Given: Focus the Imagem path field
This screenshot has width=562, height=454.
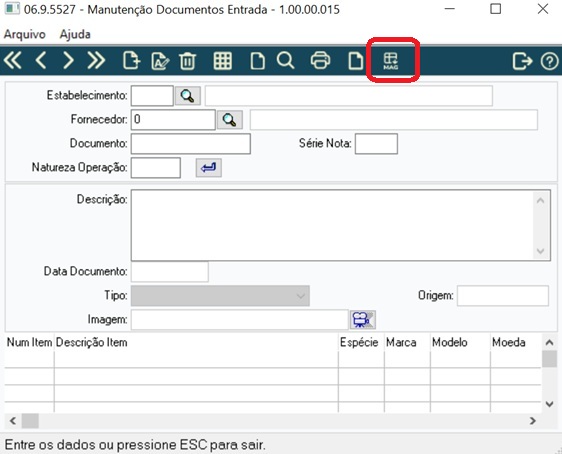Looking at the screenshot, I should 240,320.
